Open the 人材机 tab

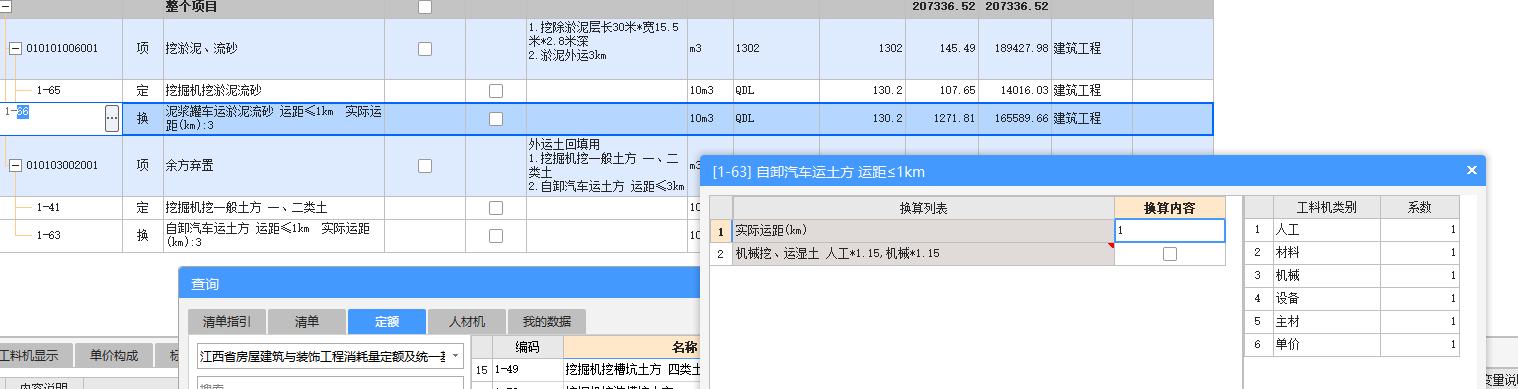click(466, 322)
